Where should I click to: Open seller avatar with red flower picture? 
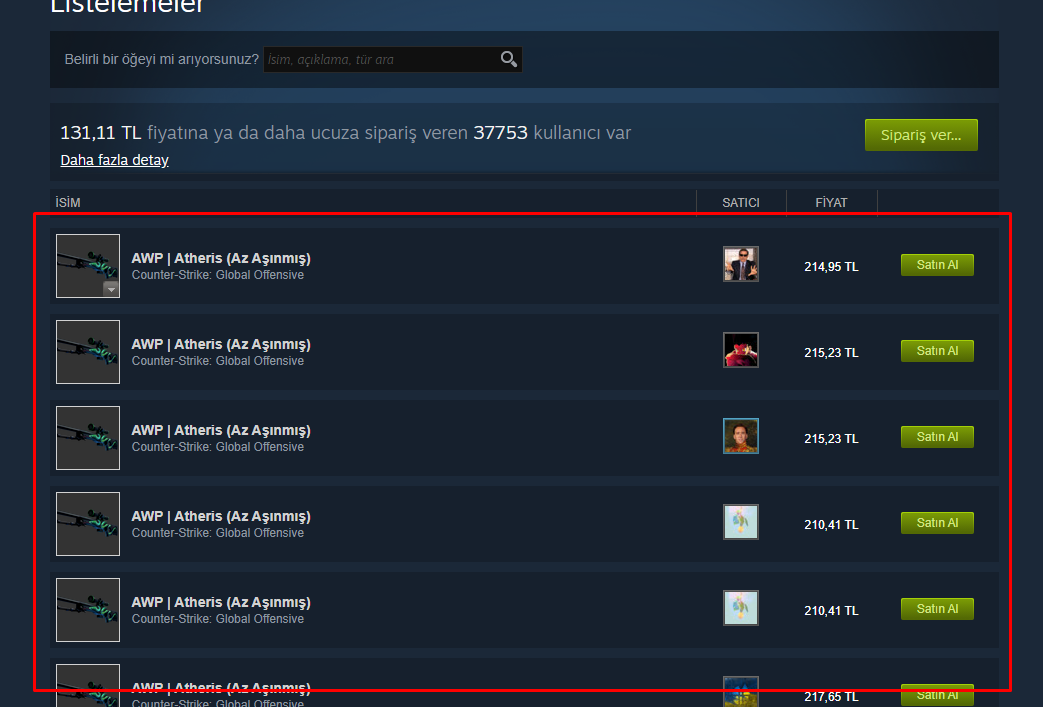point(740,350)
